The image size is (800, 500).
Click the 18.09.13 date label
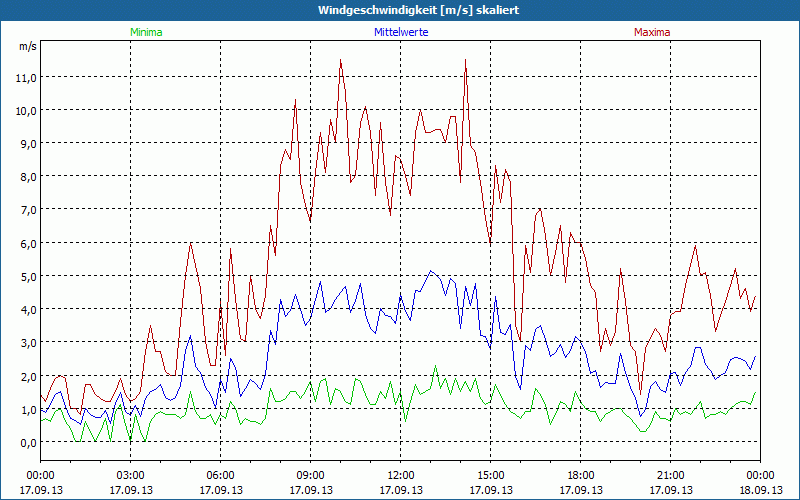pyautogui.click(x=760, y=490)
